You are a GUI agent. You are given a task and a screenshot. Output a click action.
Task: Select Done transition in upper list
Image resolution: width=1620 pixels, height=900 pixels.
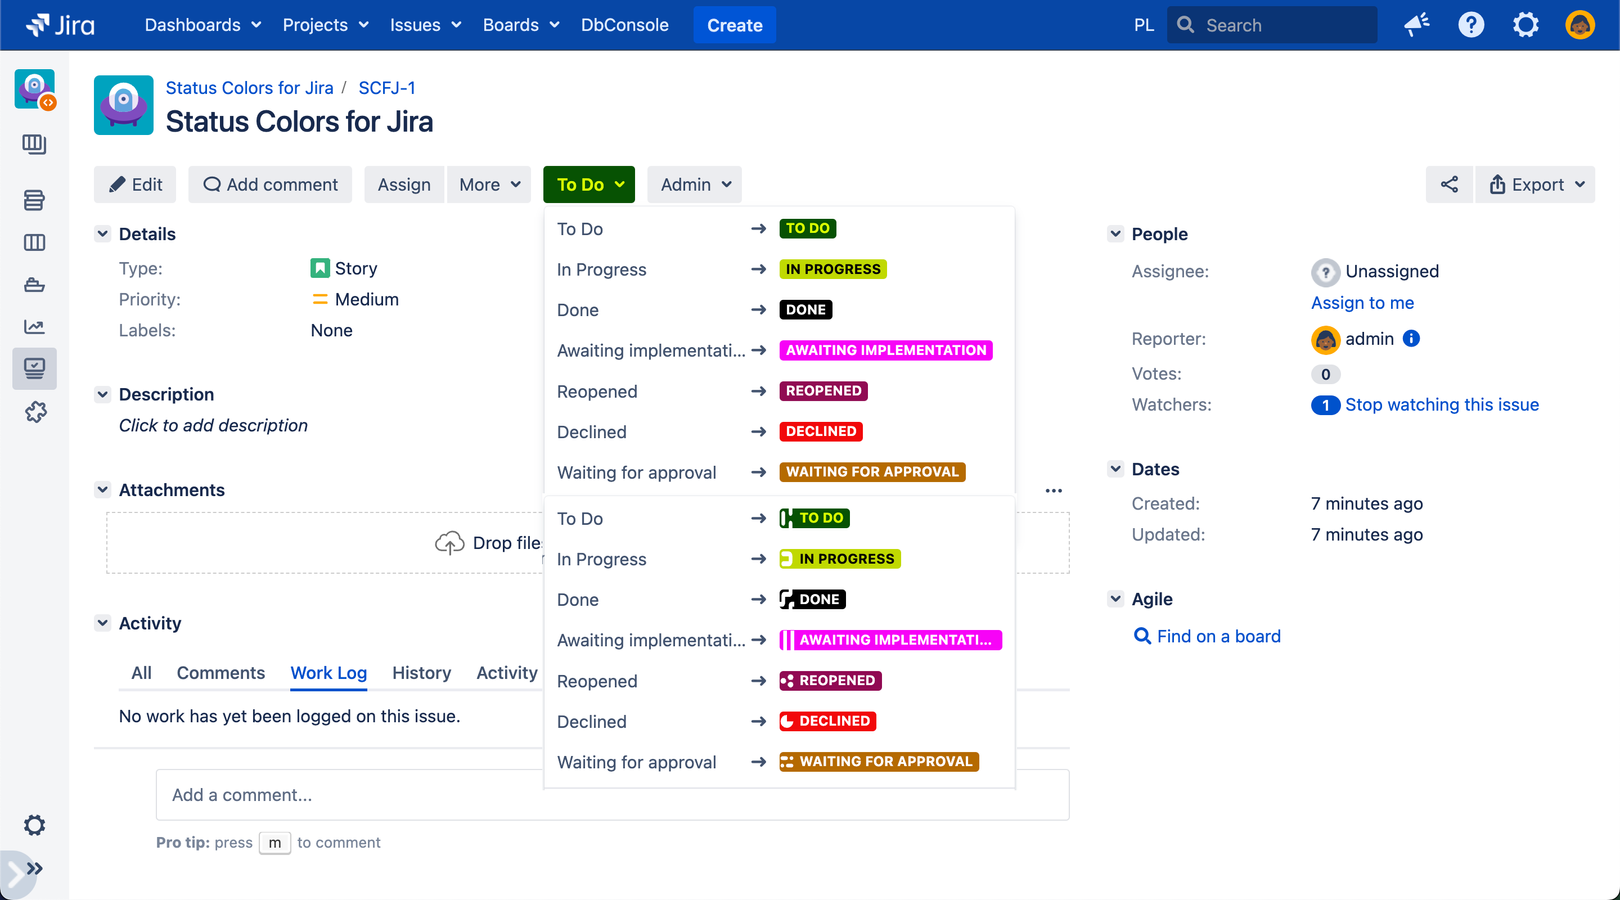pyautogui.click(x=779, y=310)
